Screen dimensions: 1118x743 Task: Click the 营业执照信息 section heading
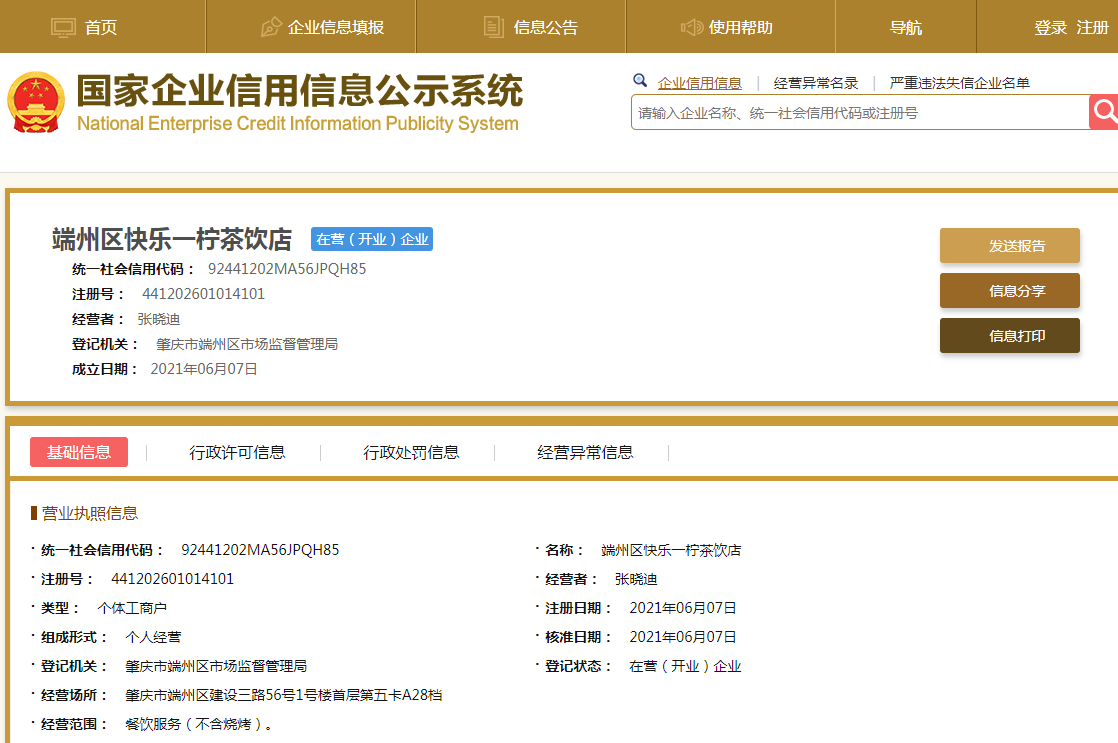[x=90, y=513]
